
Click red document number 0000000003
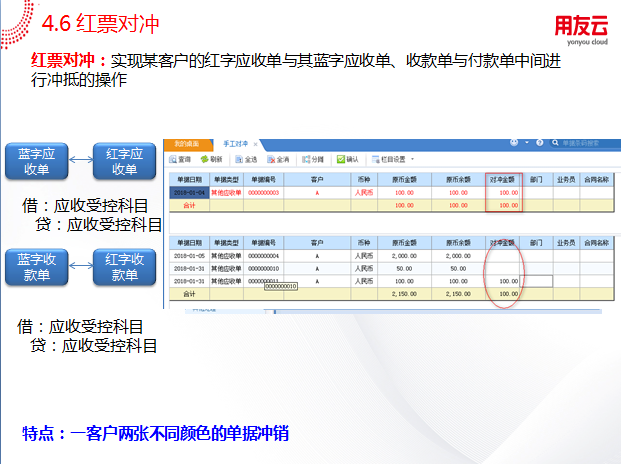point(263,193)
